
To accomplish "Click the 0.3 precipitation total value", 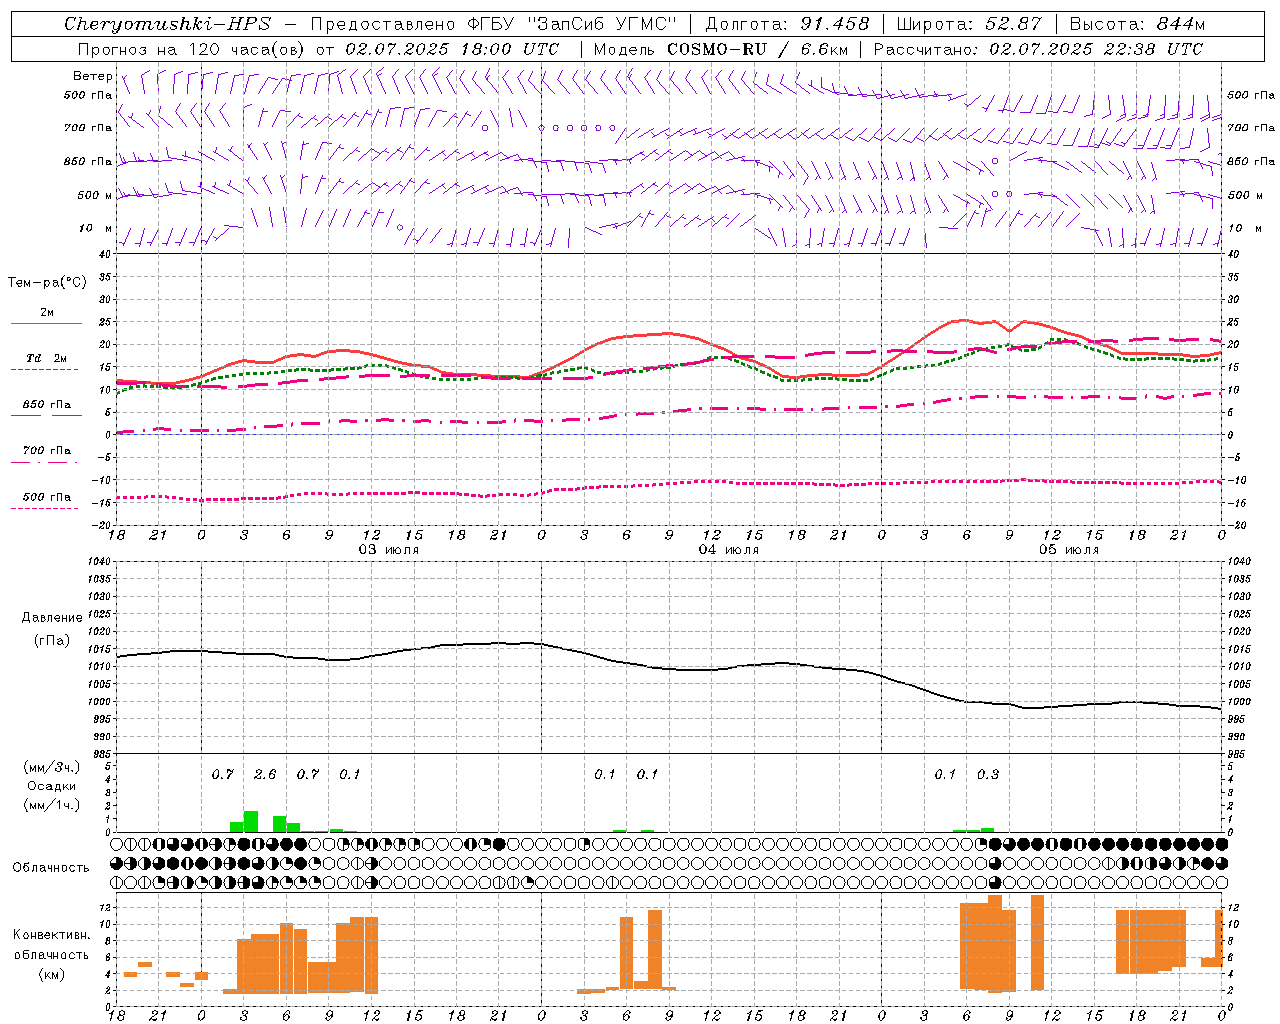I will click(x=988, y=775).
